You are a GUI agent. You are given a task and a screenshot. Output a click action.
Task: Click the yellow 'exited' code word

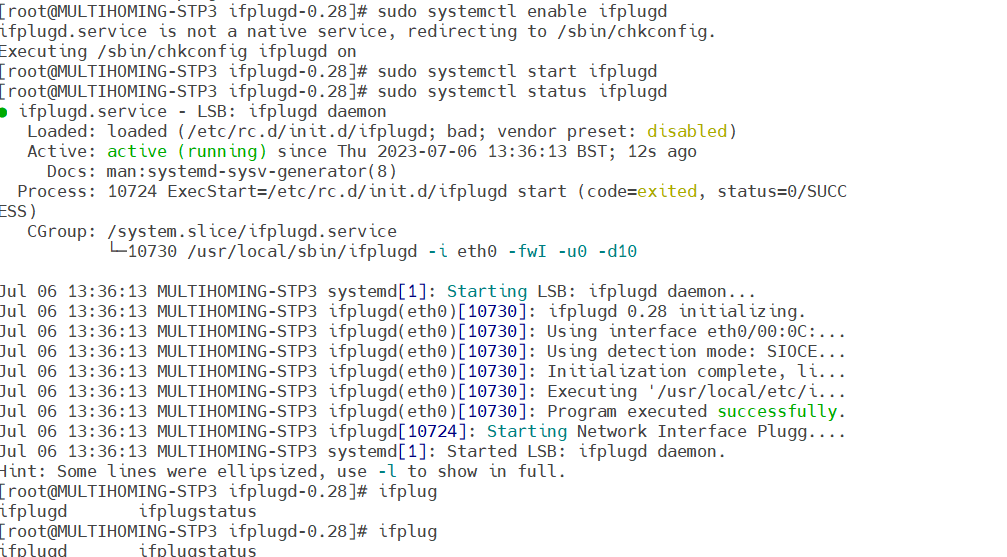pos(667,192)
